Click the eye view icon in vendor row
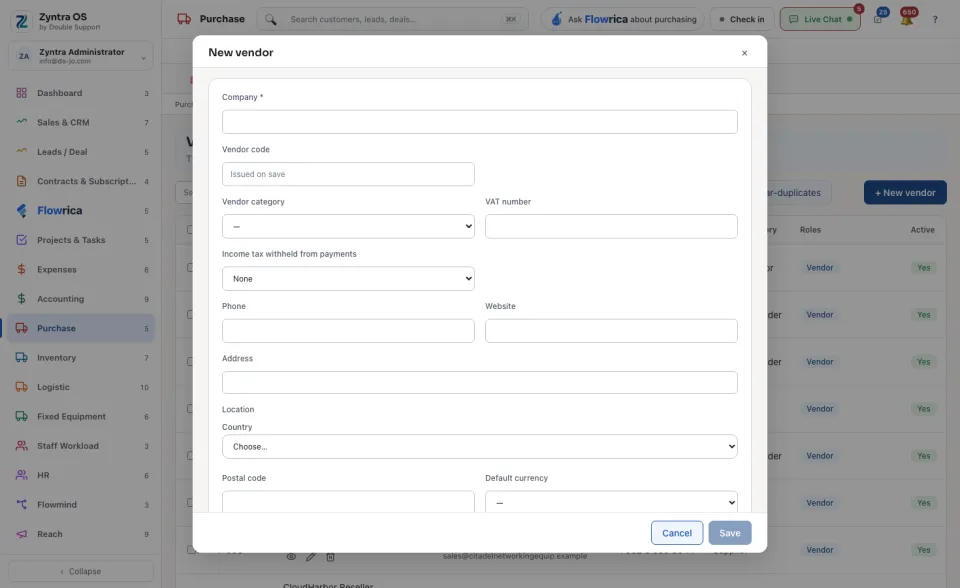Screen dimensions: 960x588 [x=291, y=557]
